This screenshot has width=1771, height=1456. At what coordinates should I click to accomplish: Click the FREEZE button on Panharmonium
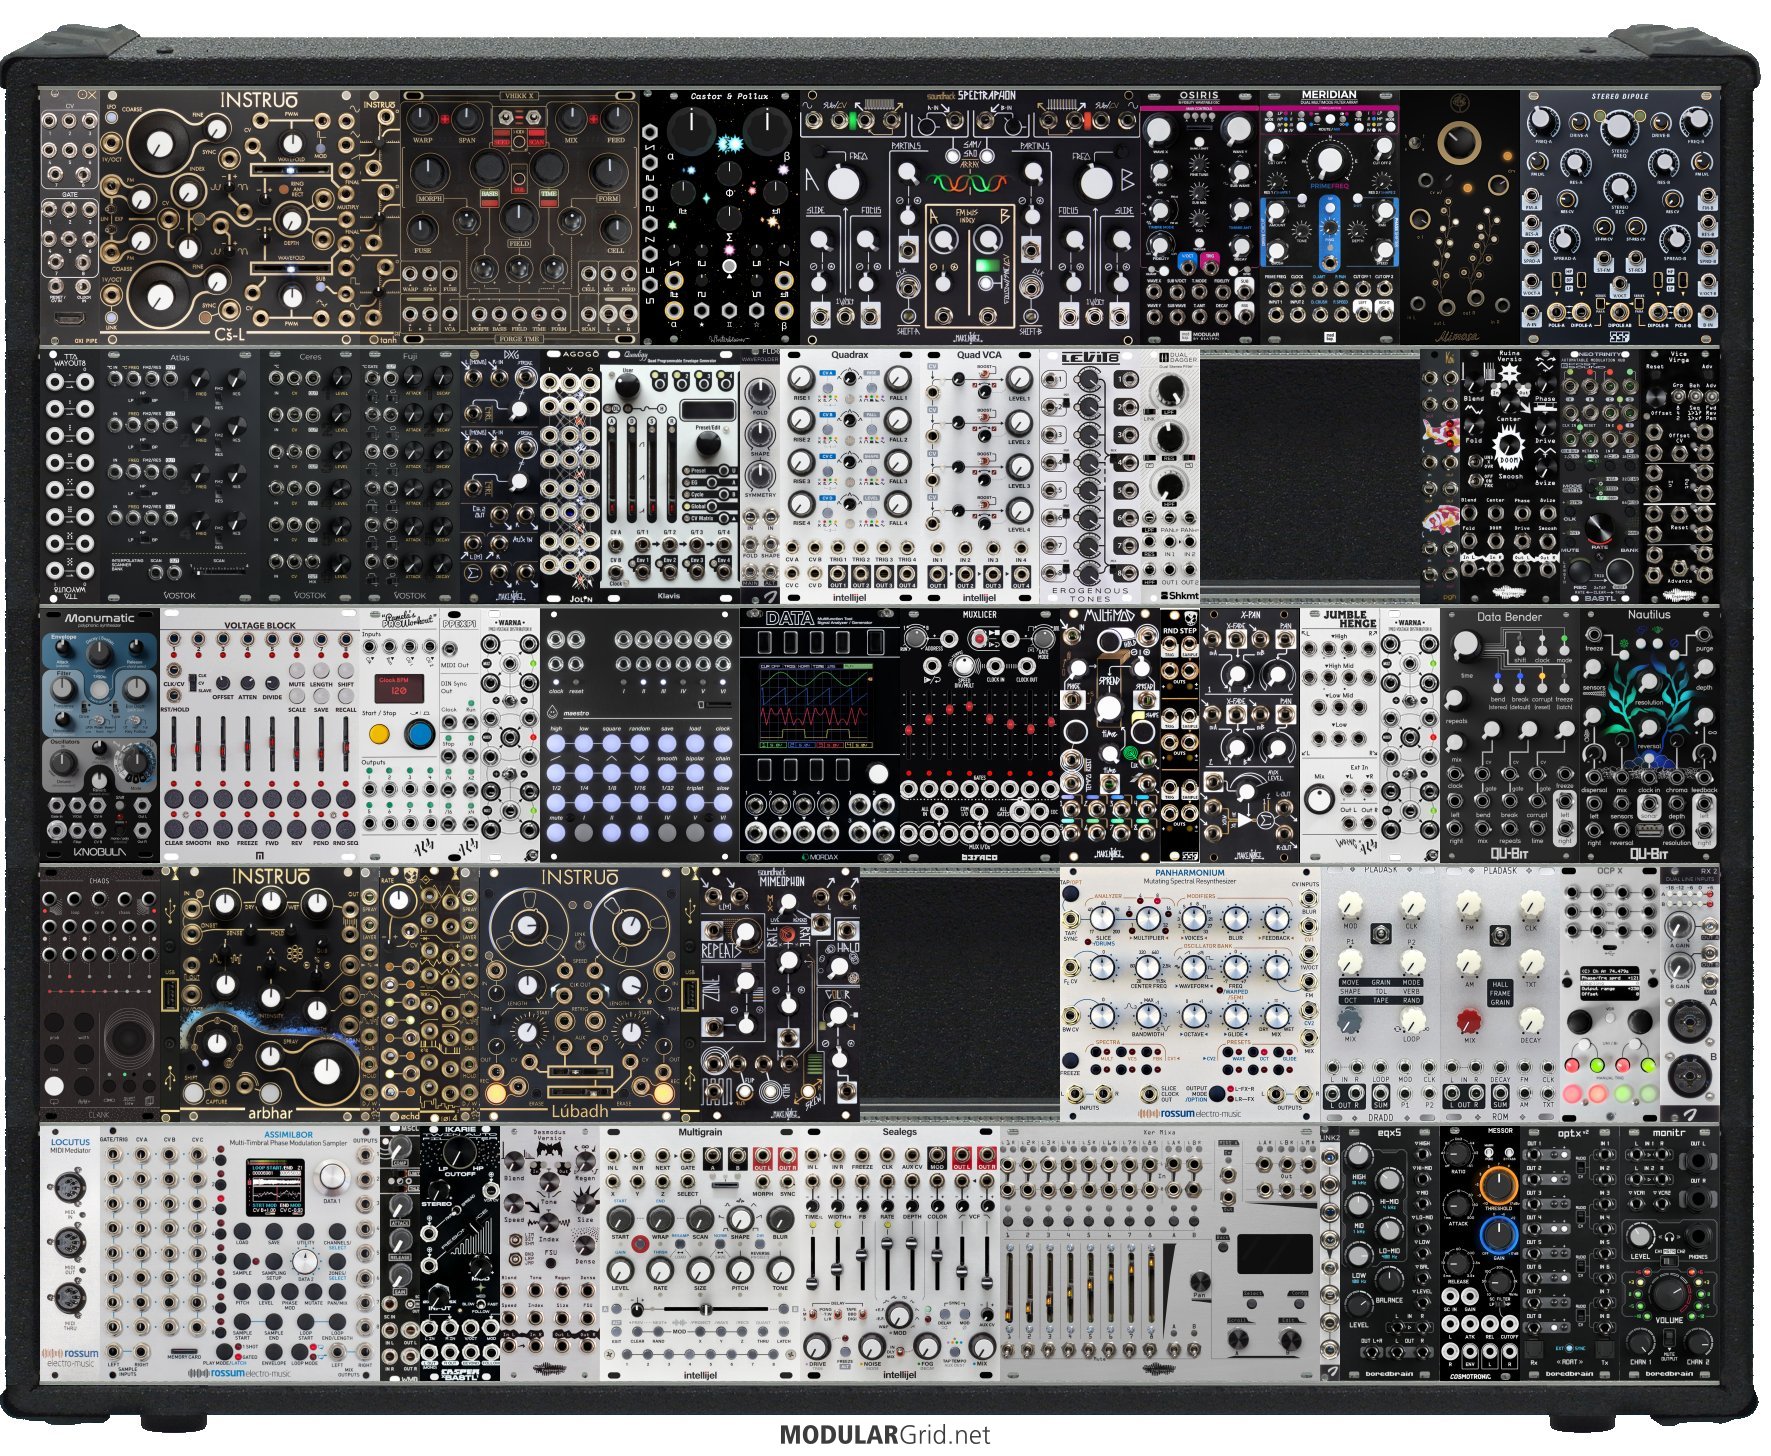pyautogui.click(x=1071, y=1059)
